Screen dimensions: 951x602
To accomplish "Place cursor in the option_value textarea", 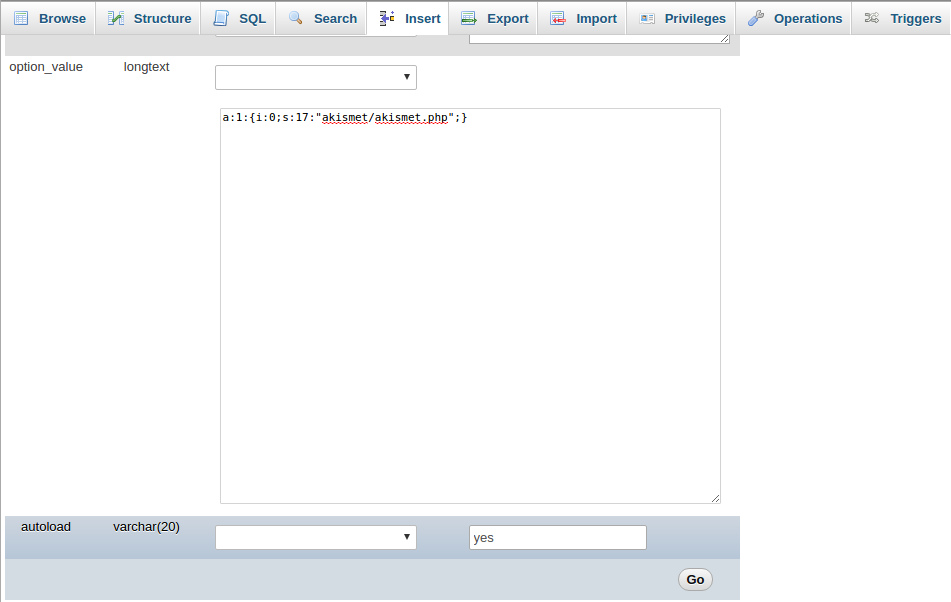I will click(x=470, y=300).
